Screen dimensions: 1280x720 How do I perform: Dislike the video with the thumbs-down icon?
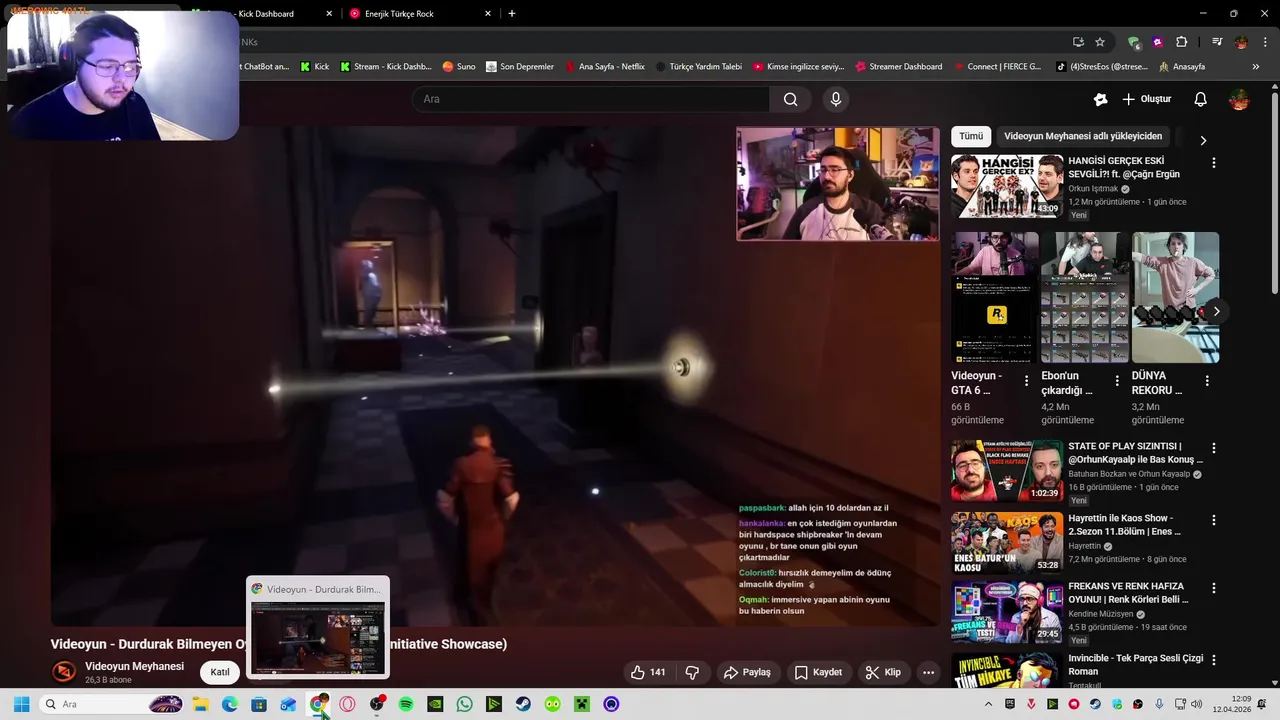(692, 672)
